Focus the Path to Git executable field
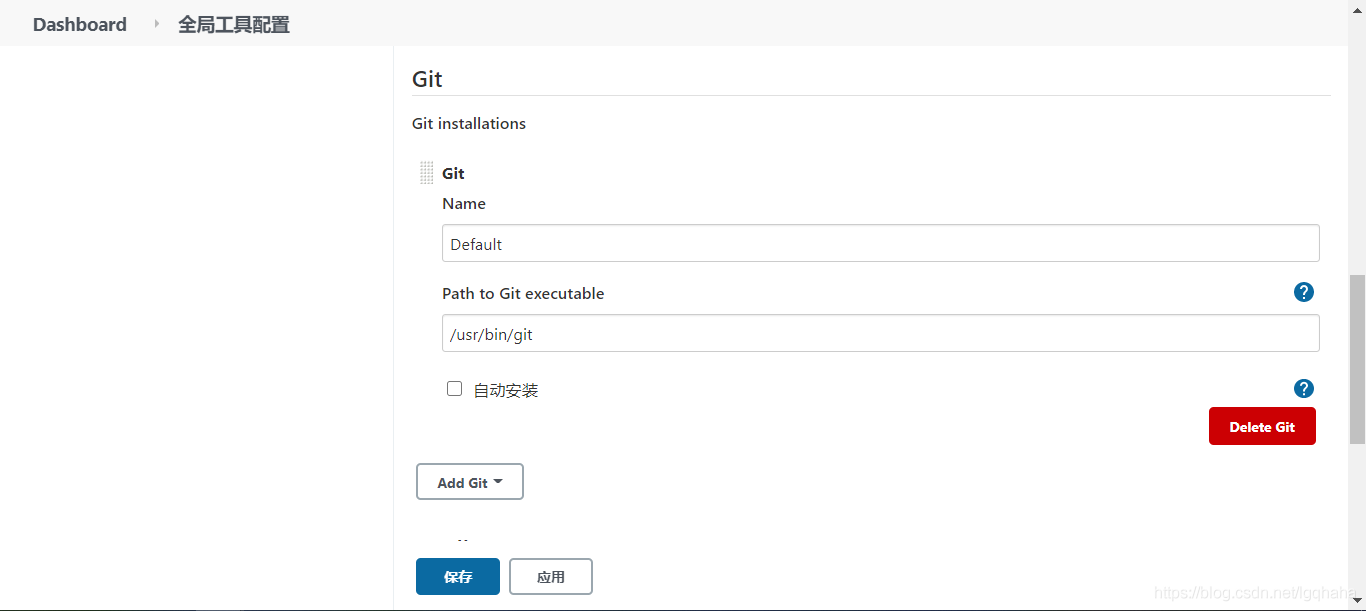Viewport: 1366px width, 611px height. 881,333
